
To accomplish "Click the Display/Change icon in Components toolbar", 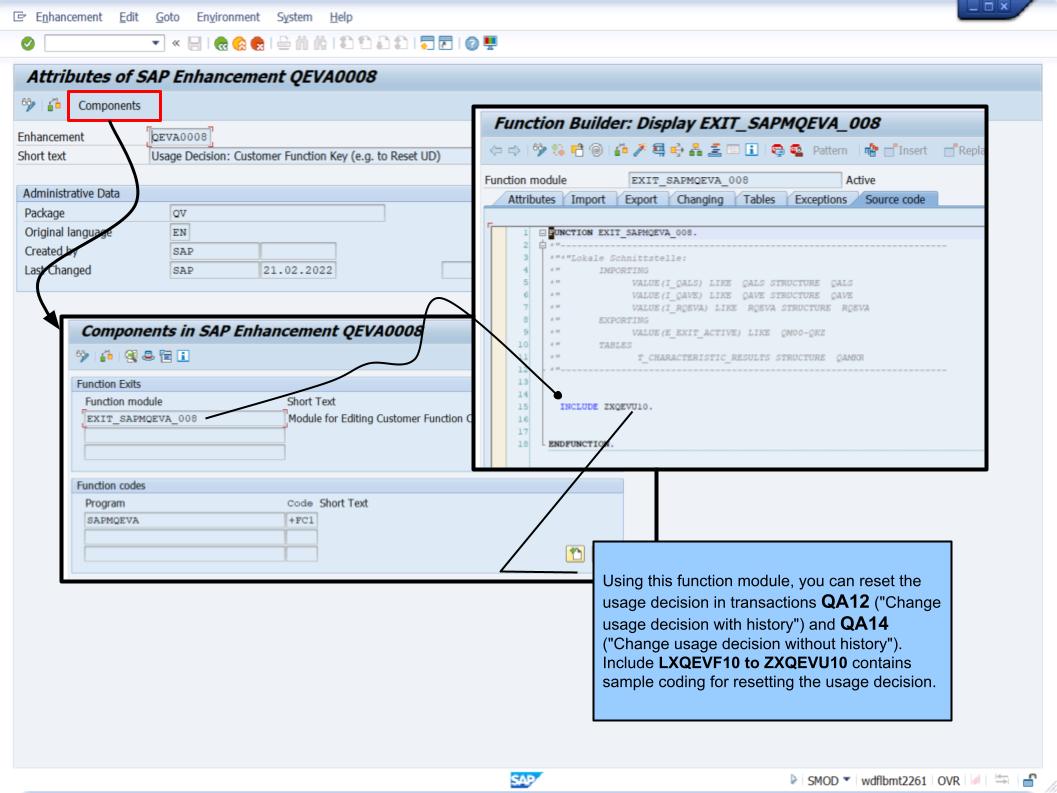I will (x=83, y=356).
